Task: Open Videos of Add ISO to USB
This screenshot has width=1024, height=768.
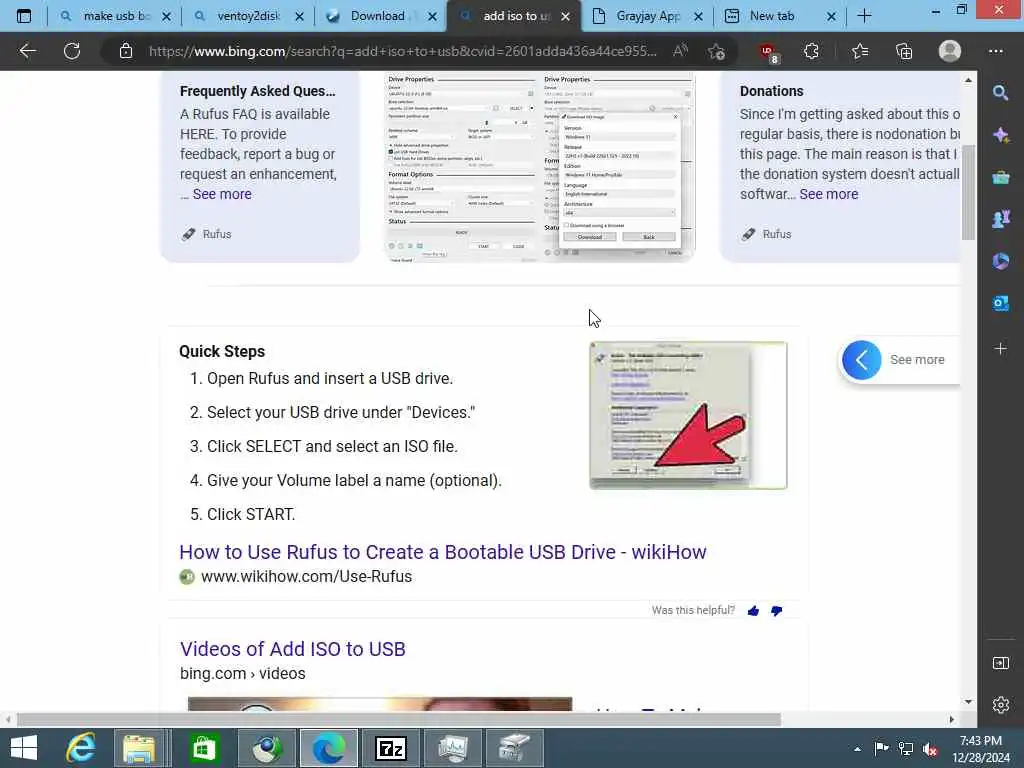Action: 293,648
